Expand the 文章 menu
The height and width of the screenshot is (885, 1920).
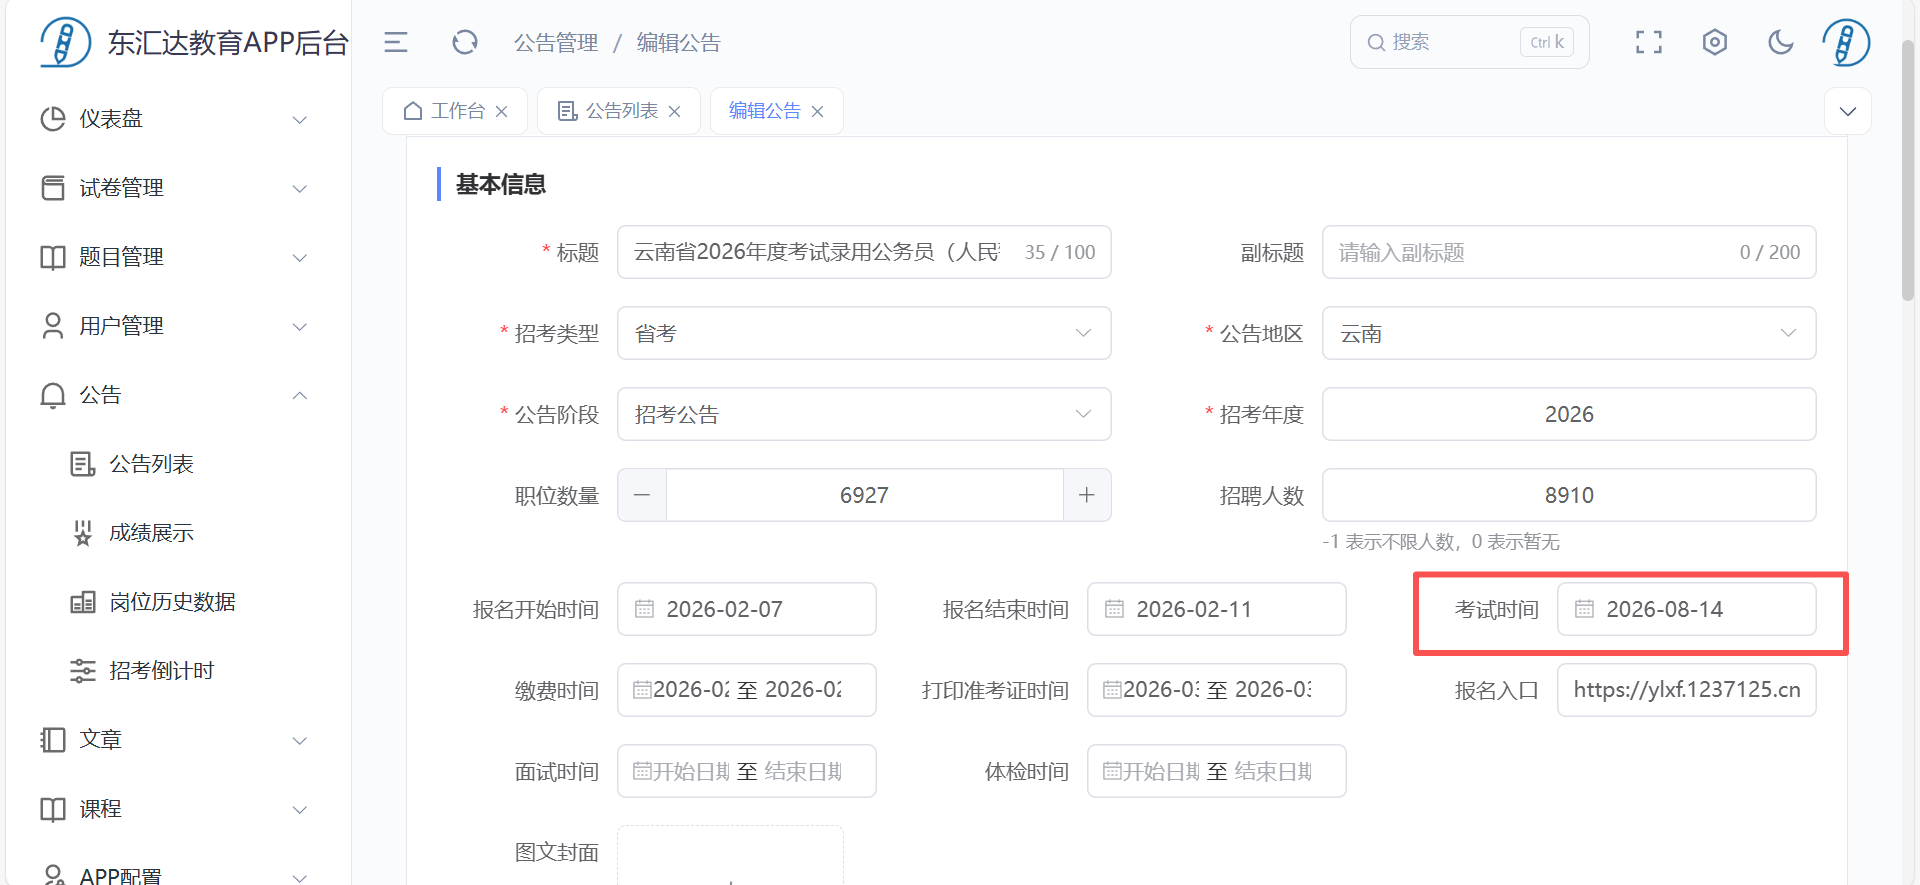299,740
